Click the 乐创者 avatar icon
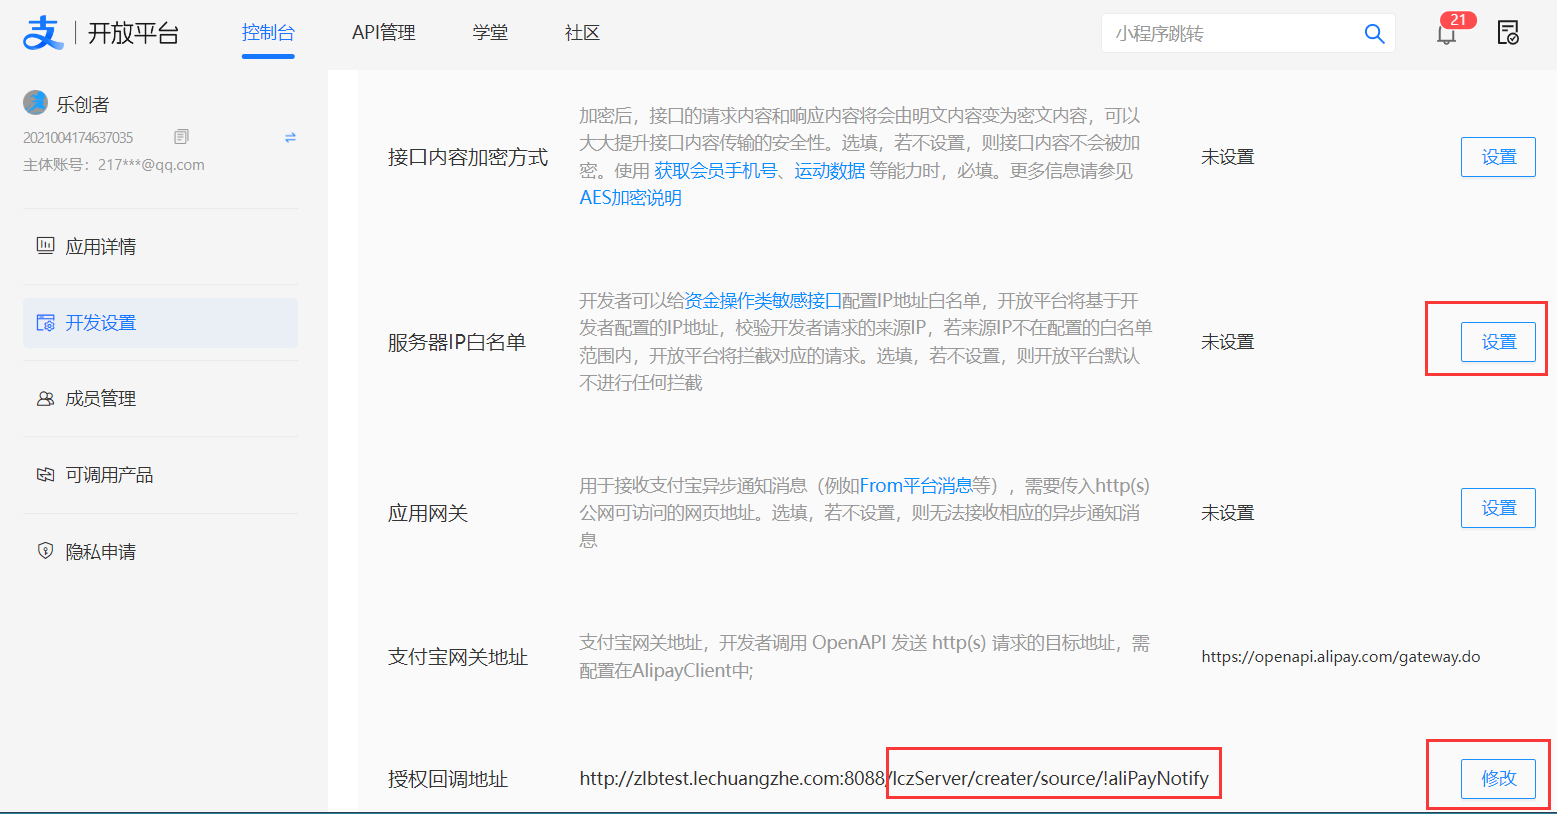1557x814 pixels. tap(36, 103)
